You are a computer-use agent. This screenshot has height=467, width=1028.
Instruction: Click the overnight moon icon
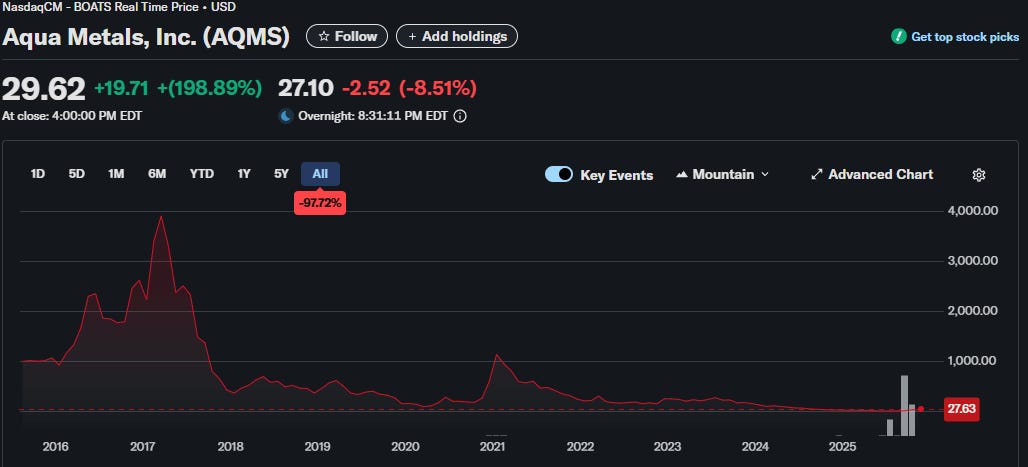pyautogui.click(x=286, y=116)
